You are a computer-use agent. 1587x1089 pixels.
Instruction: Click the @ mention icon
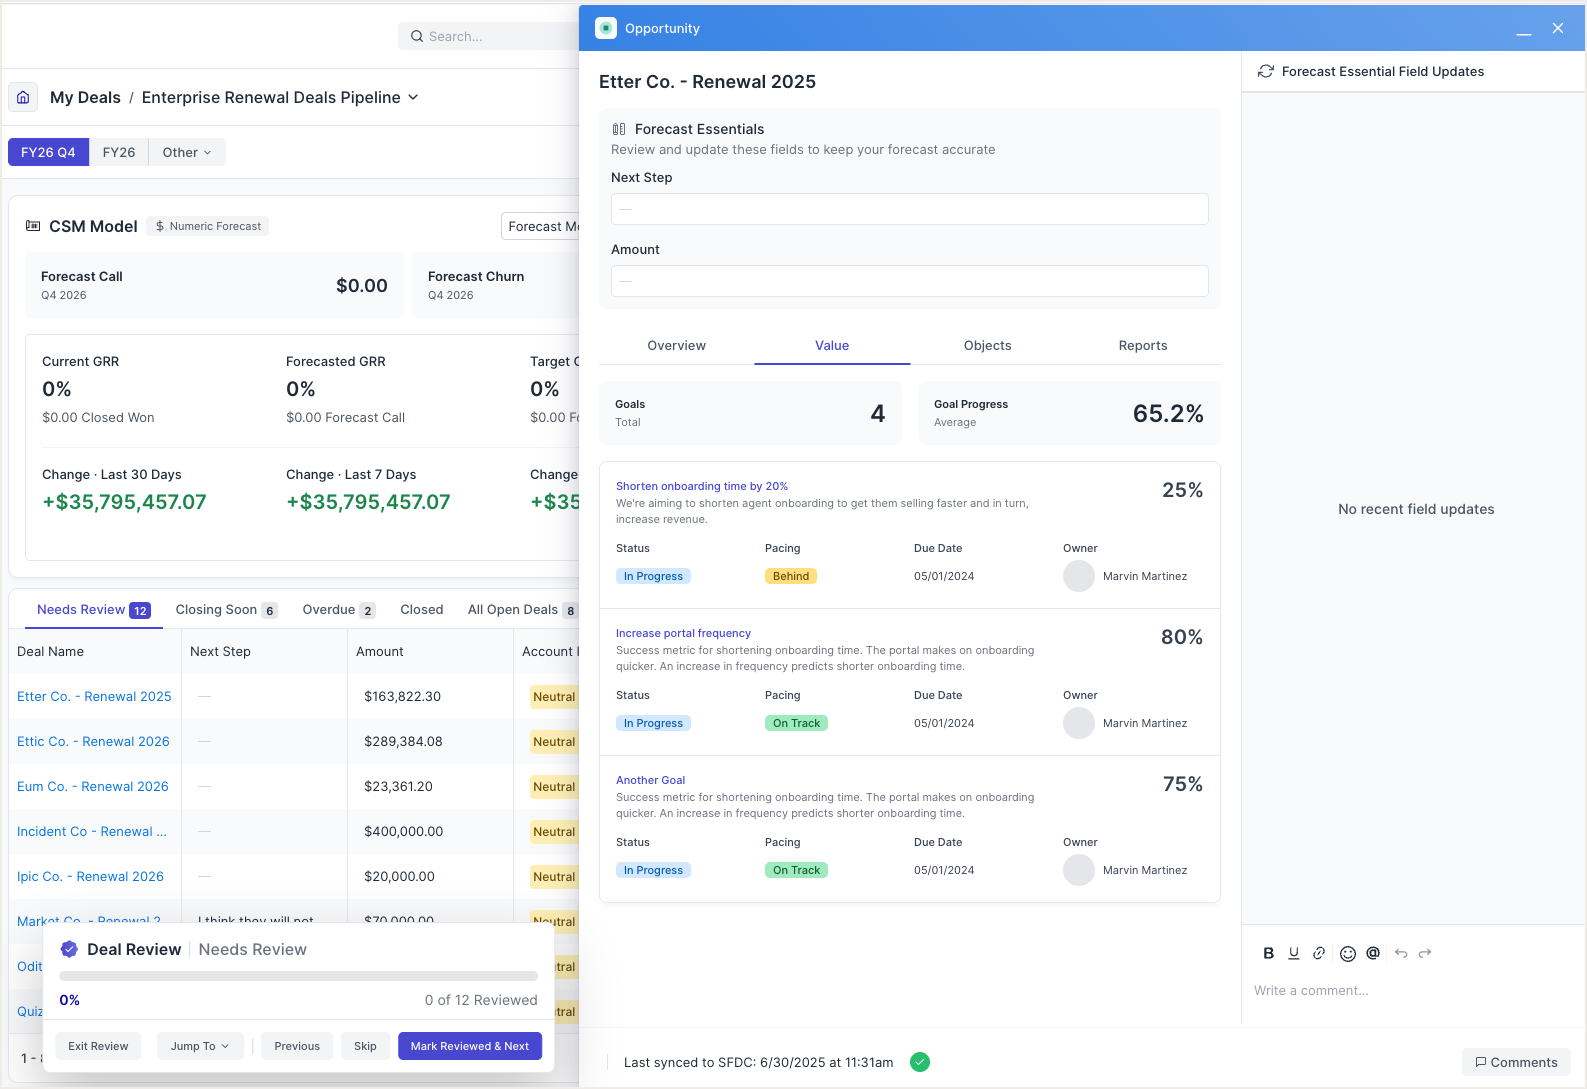tap(1373, 953)
